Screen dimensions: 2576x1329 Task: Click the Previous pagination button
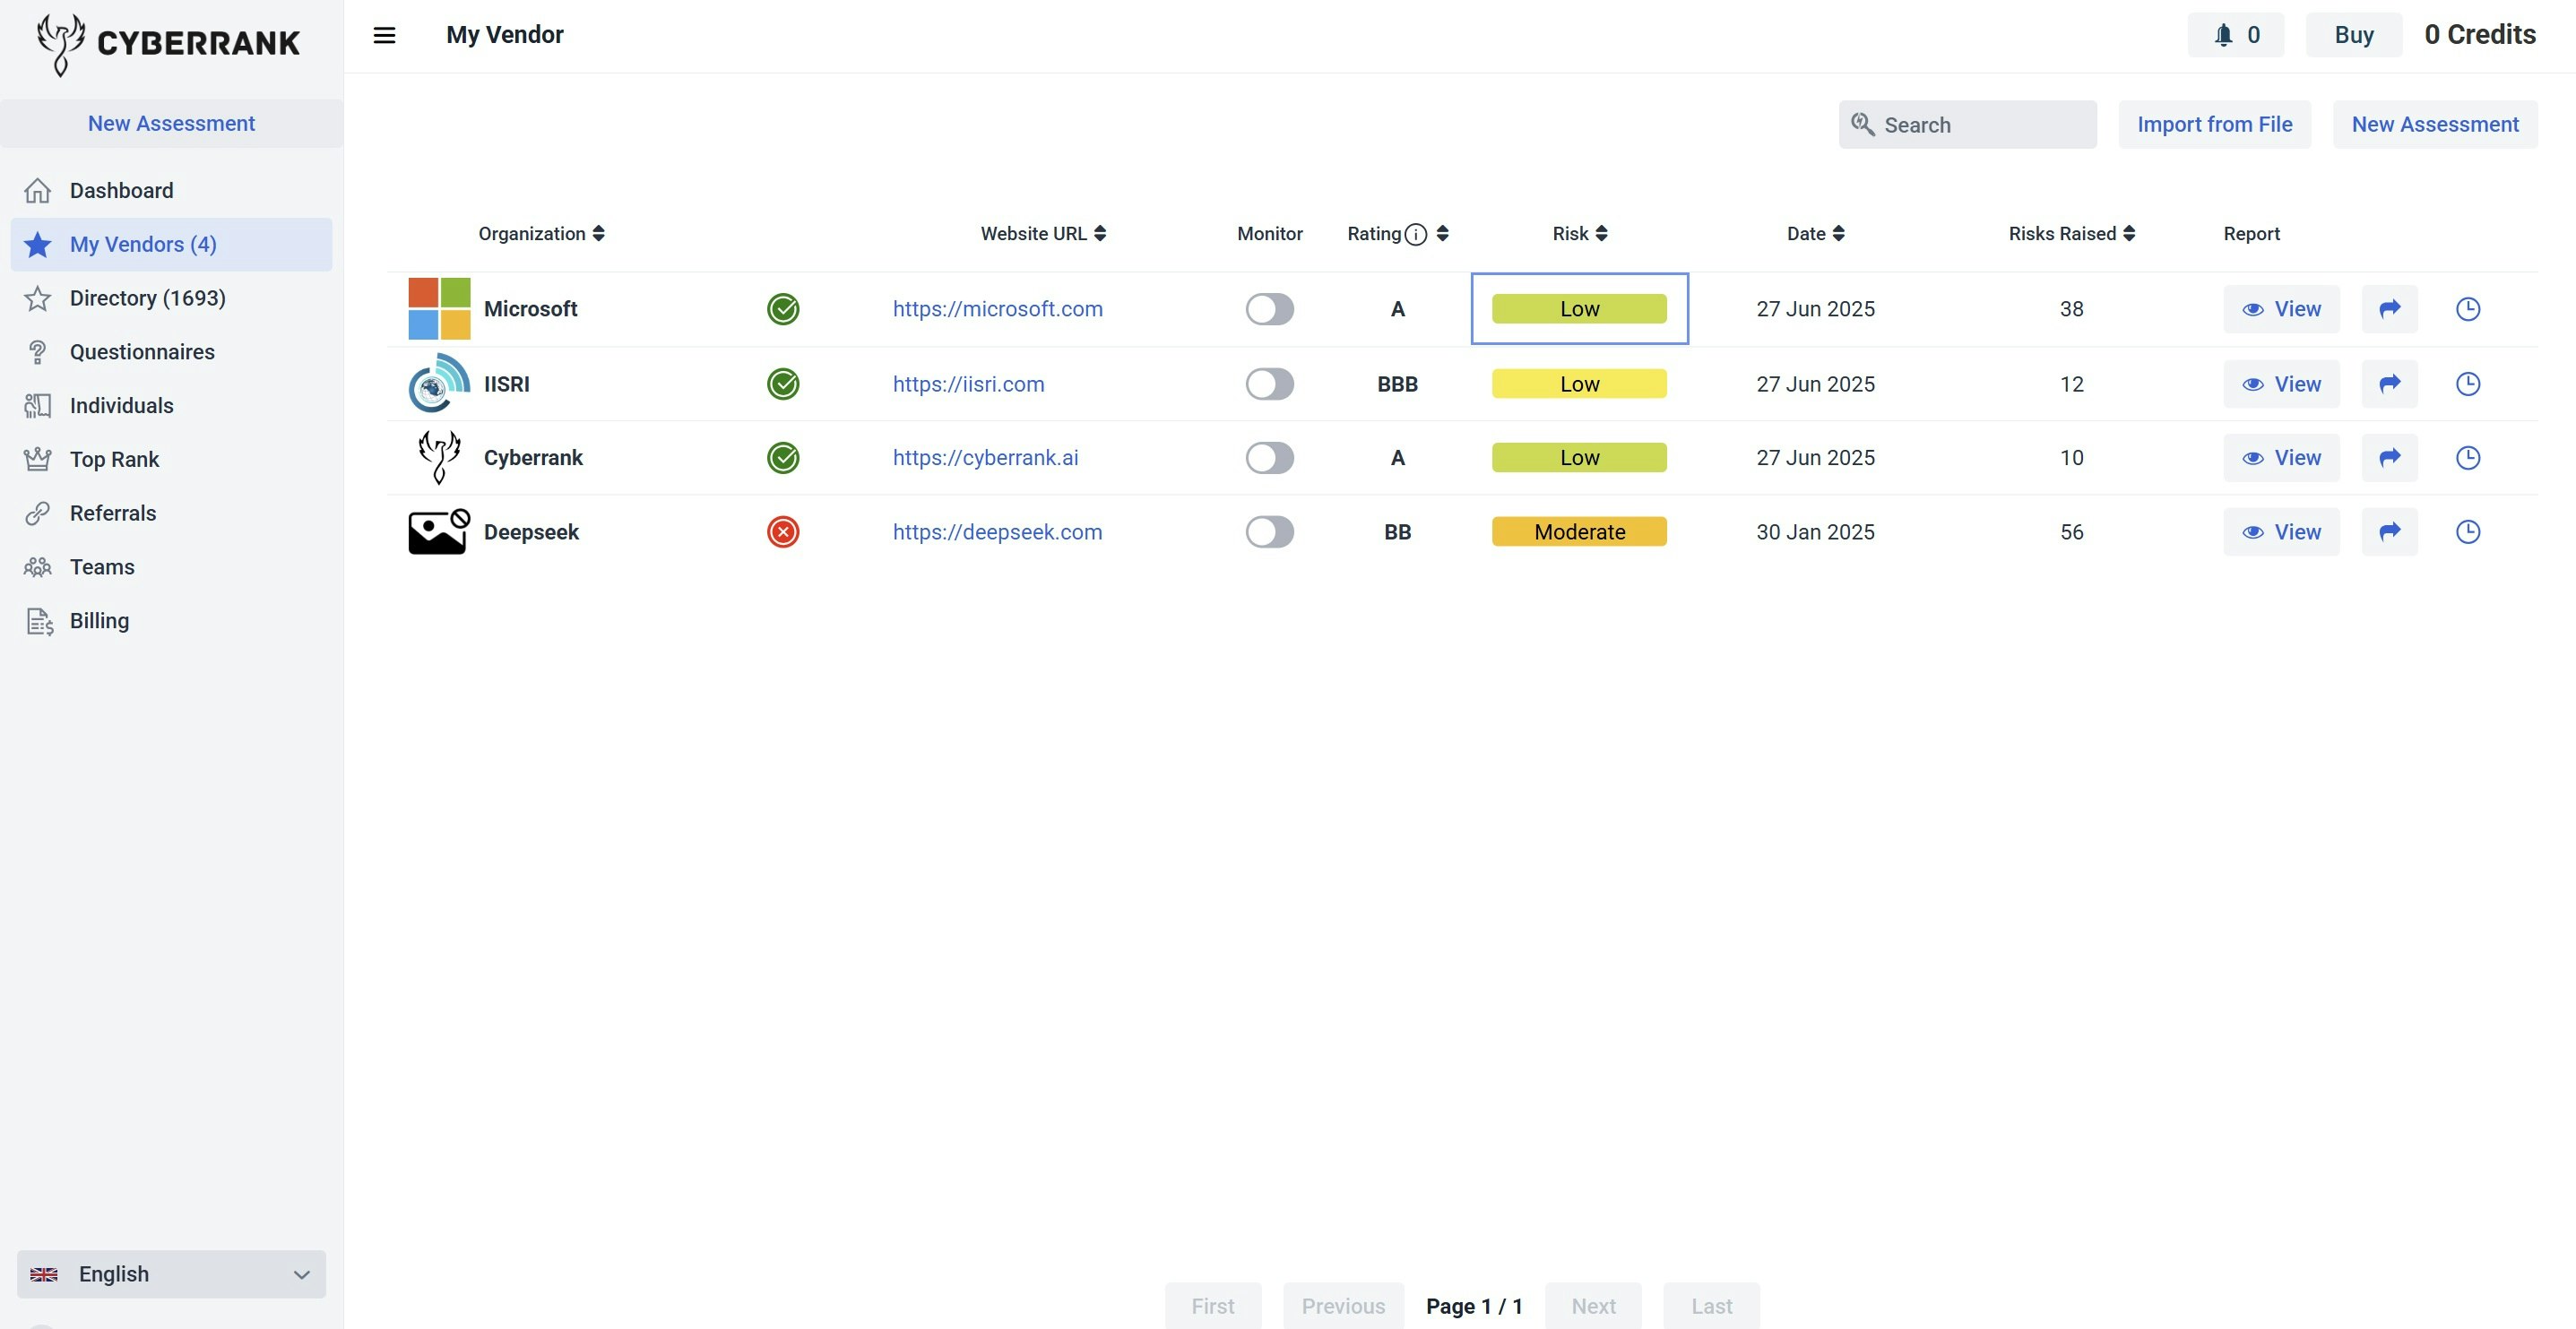tap(1343, 1306)
